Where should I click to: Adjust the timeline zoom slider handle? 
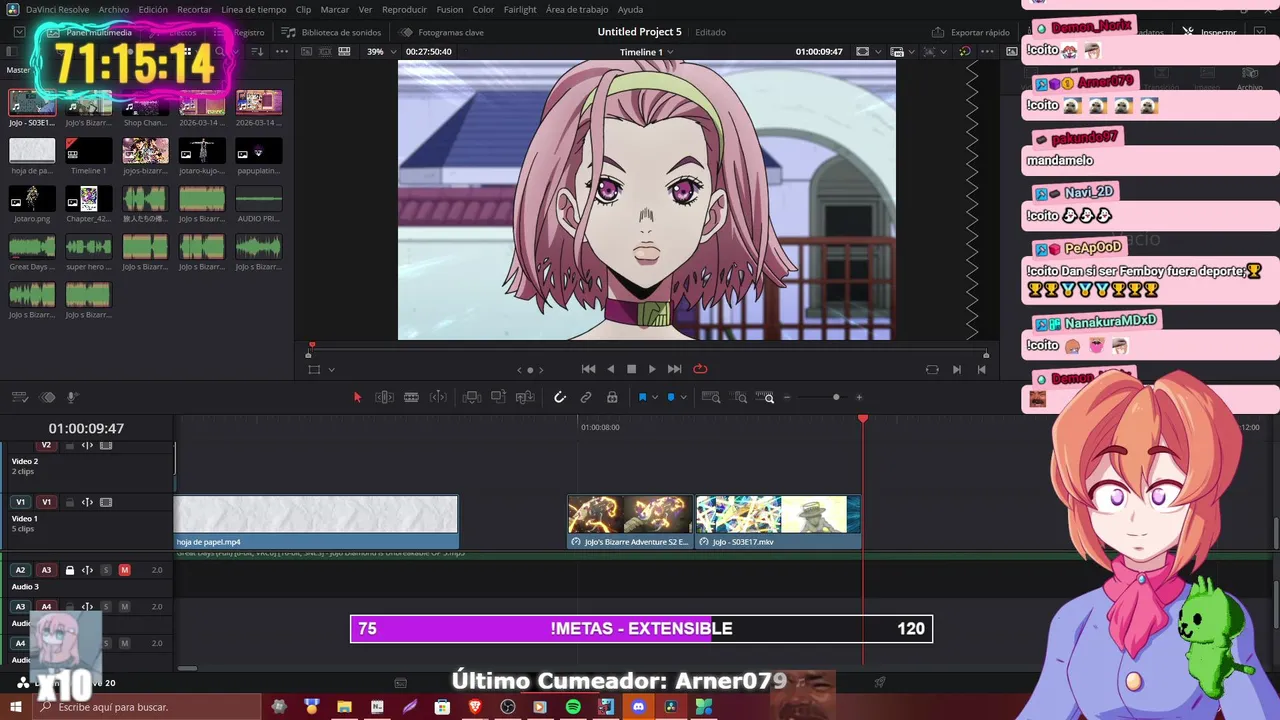[x=836, y=397]
